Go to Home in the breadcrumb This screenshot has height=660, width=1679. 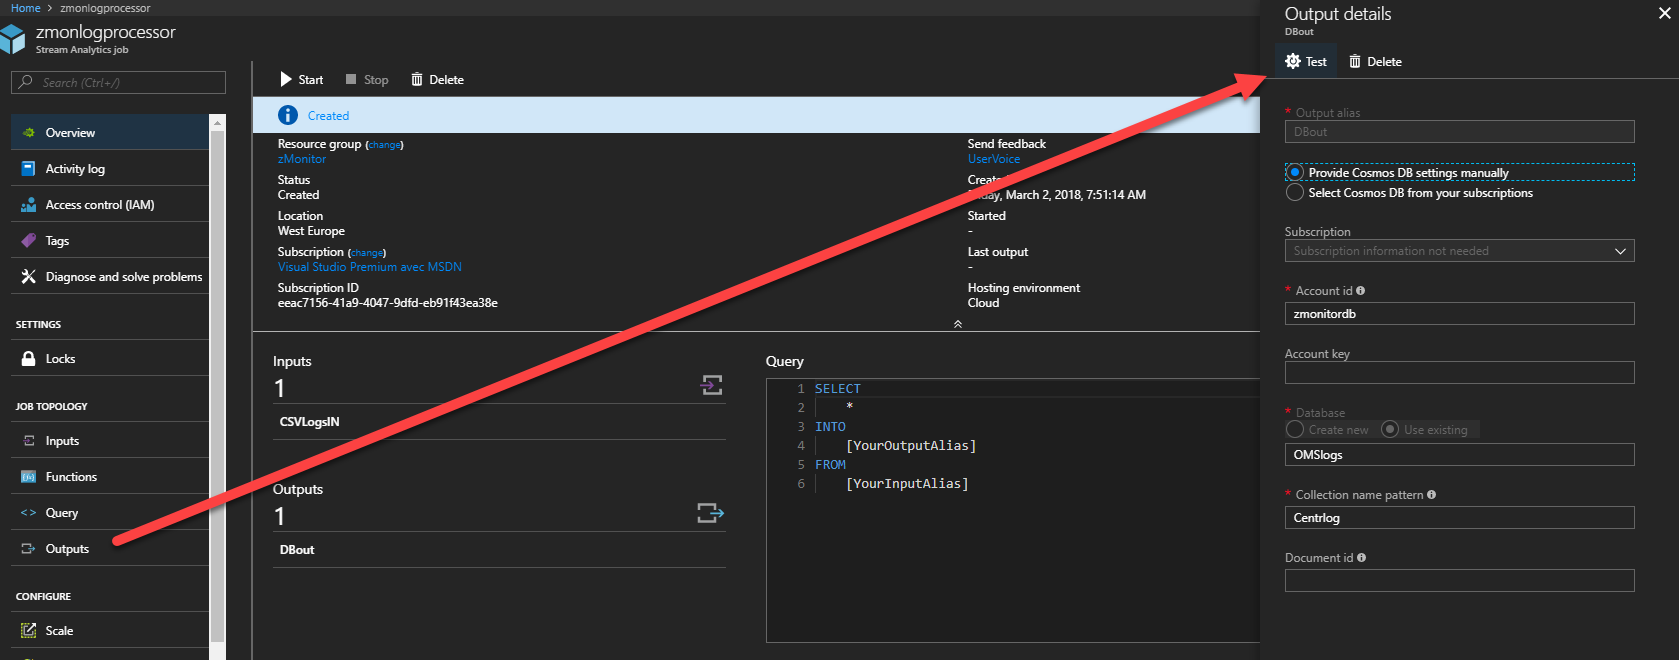coord(26,8)
